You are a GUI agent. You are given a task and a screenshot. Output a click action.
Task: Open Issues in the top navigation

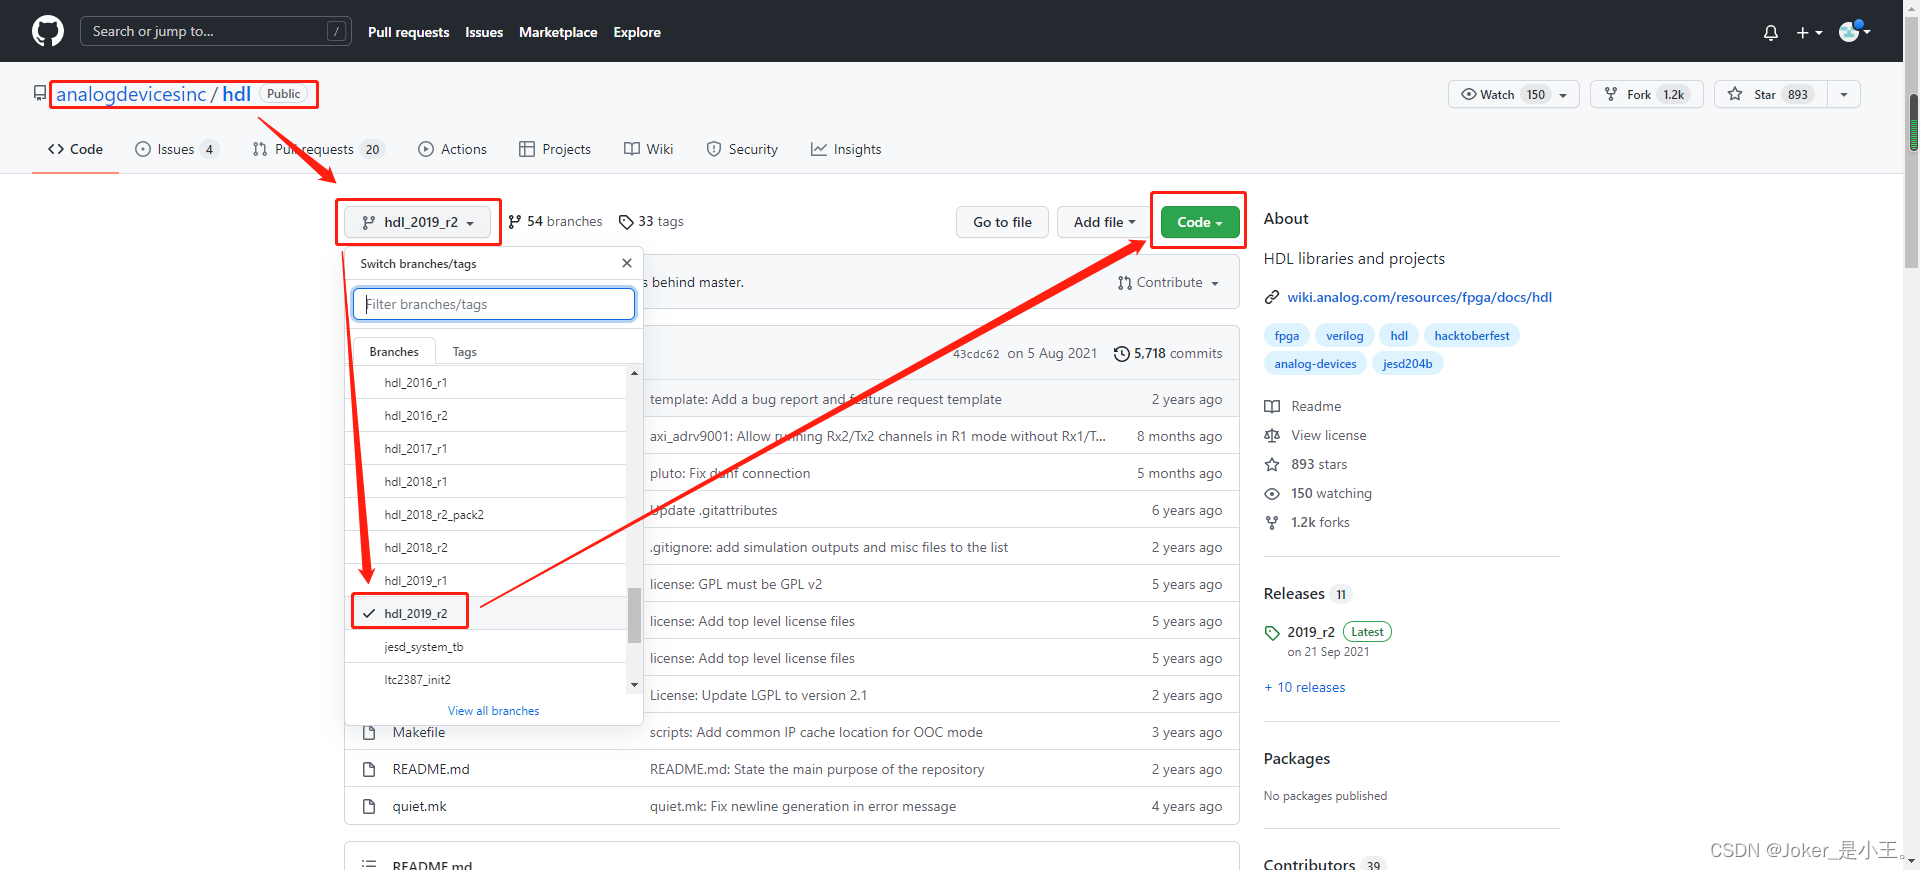[484, 32]
